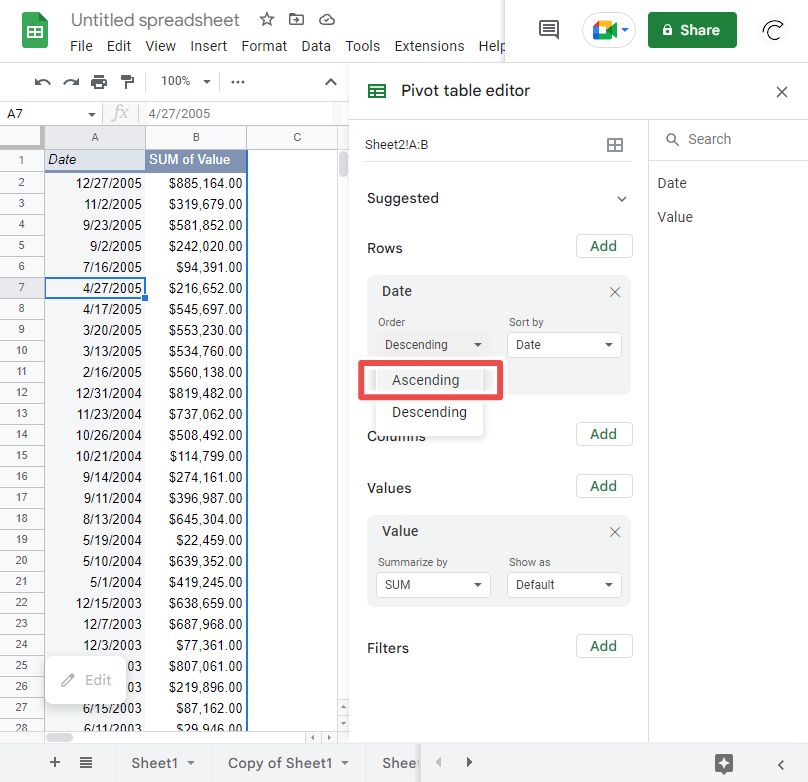The image size is (808, 782).
Task: Close the Pivot table editor
Action: pyautogui.click(x=782, y=92)
